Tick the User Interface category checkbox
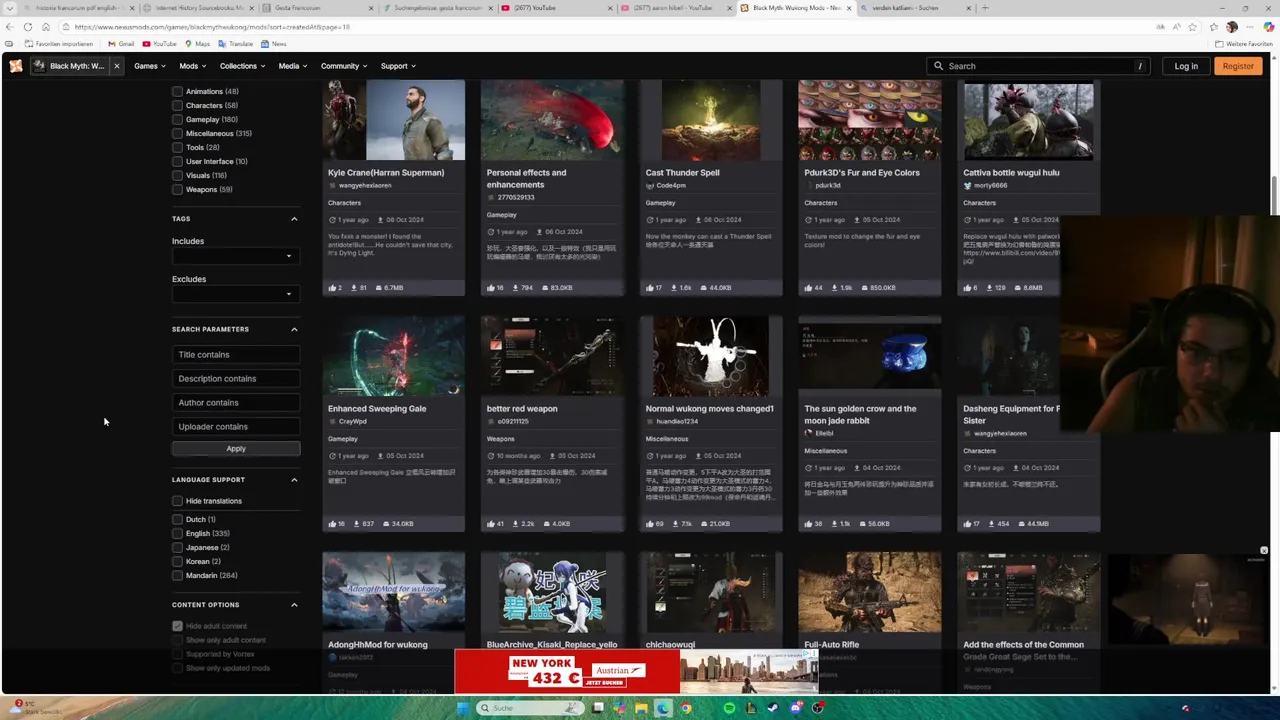 pyautogui.click(x=177, y=161)
